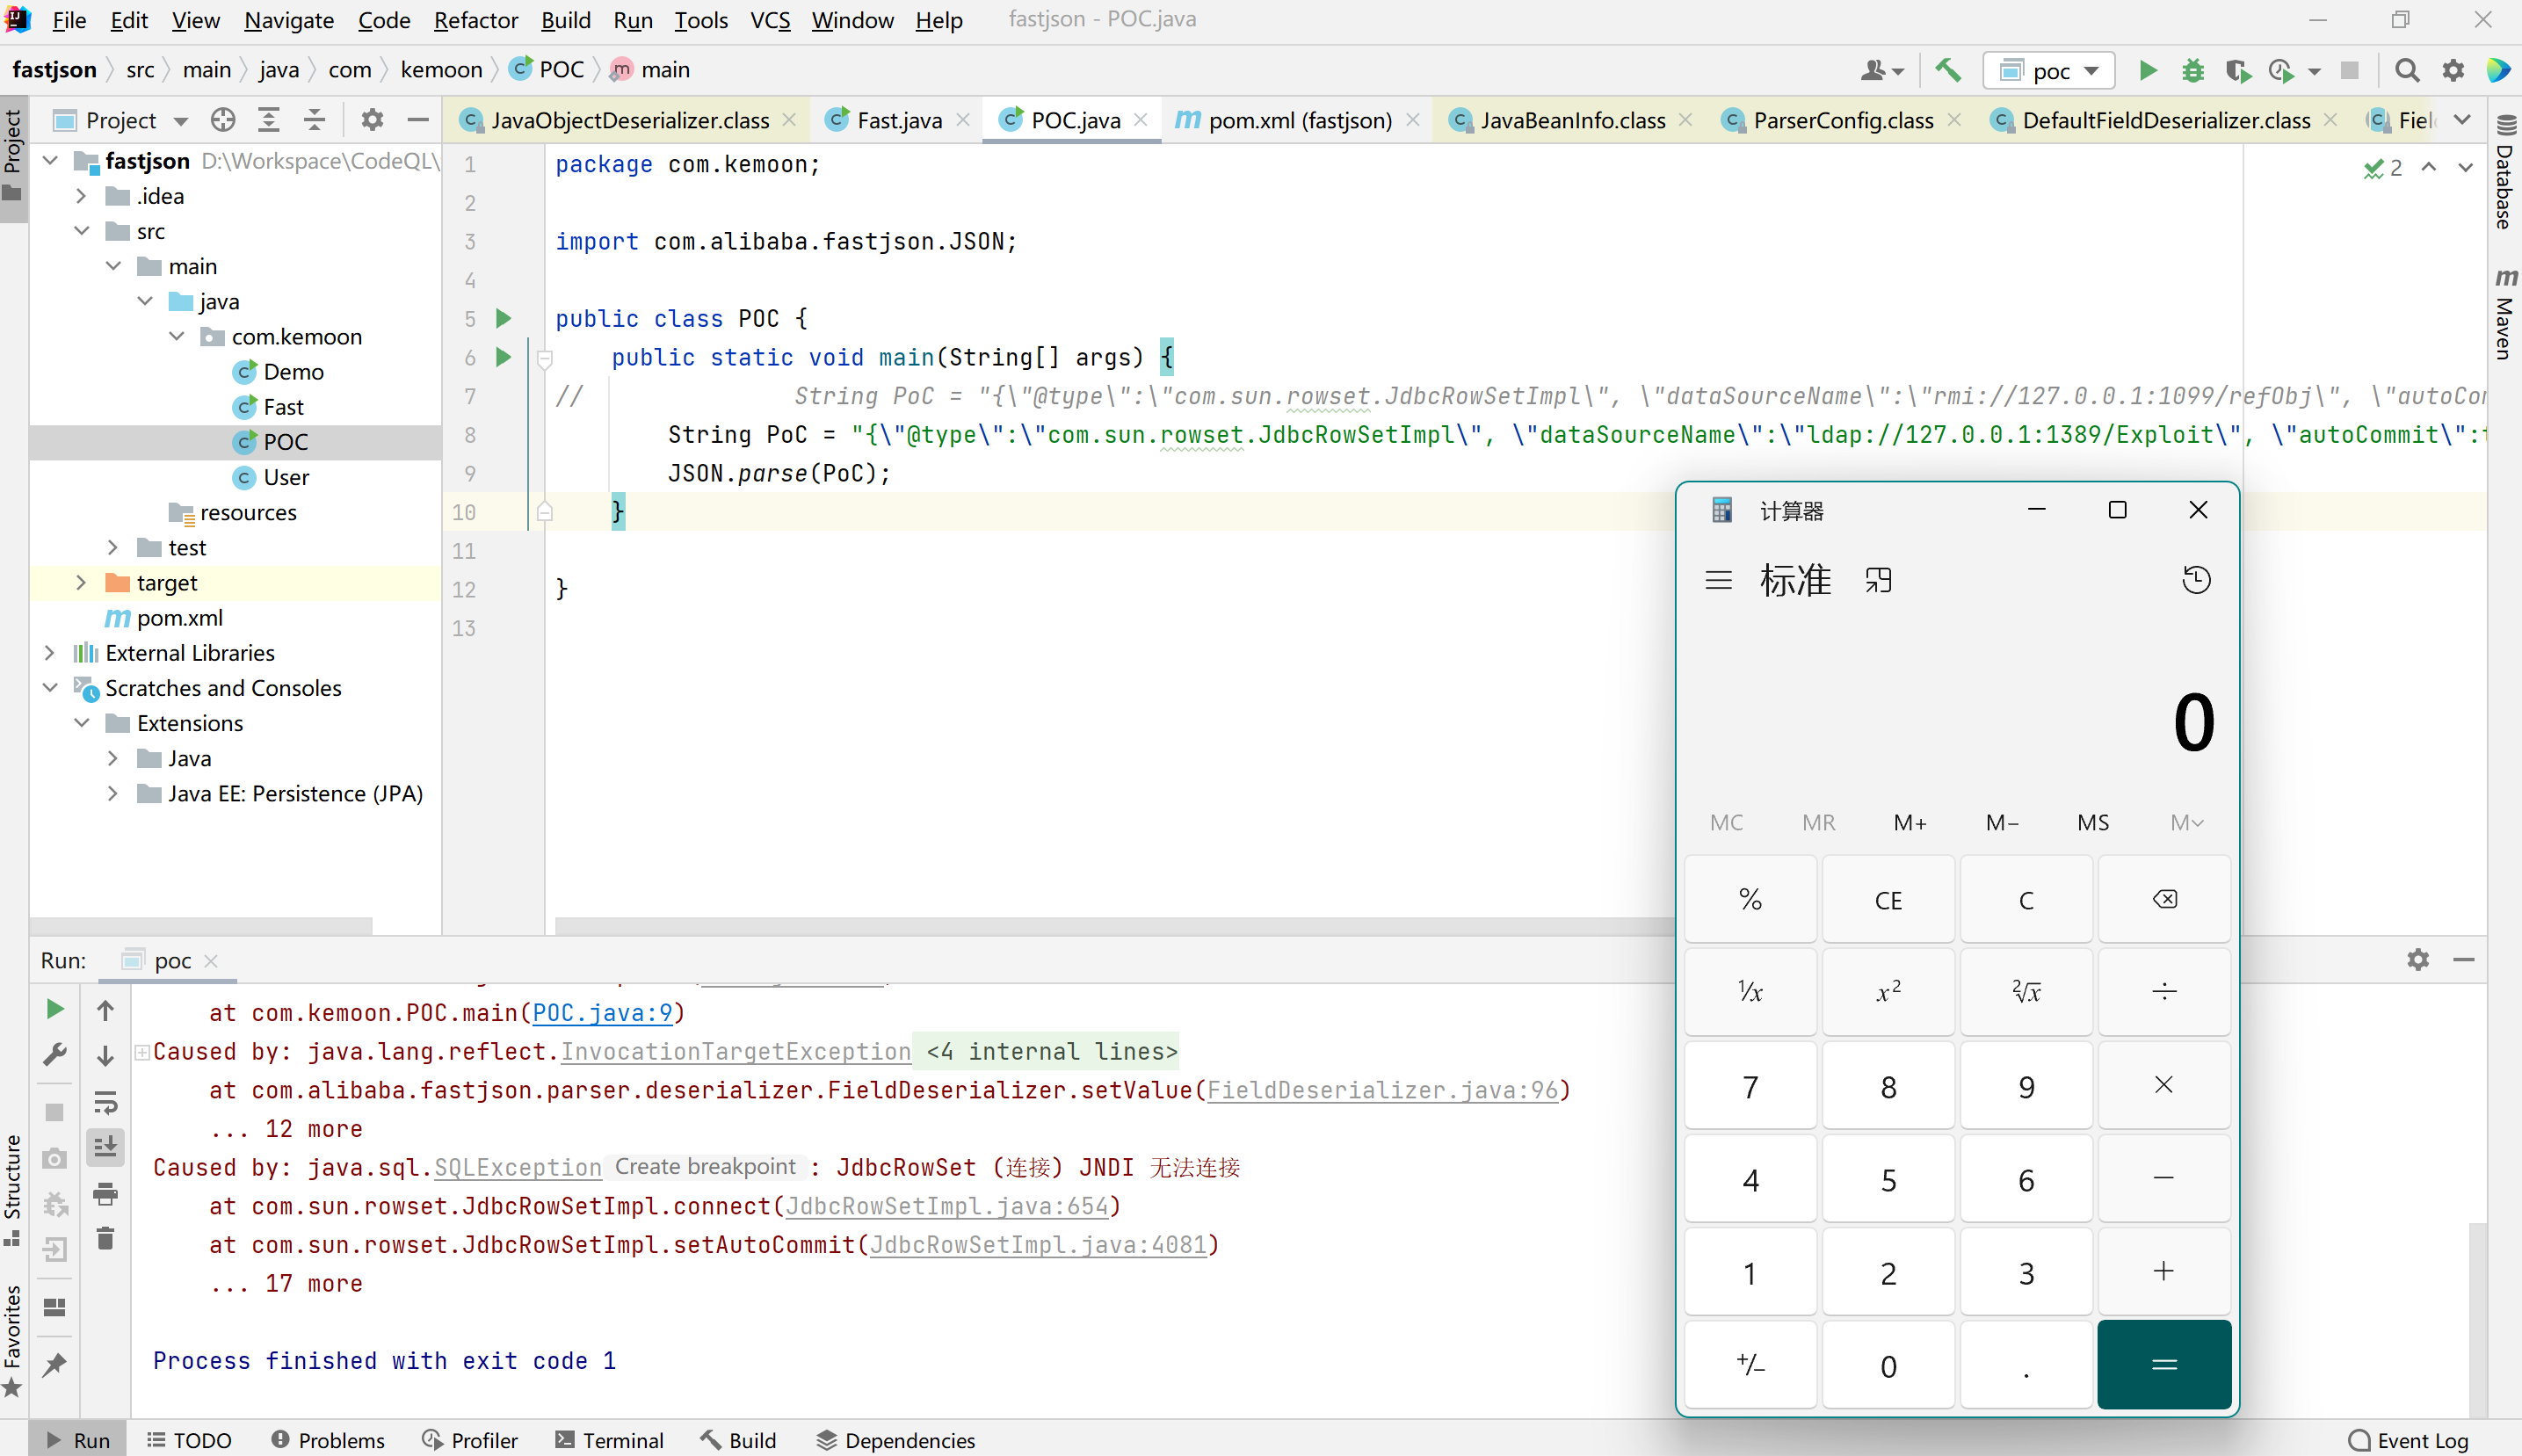The height and width of the screenshot is (1456, 2522).
Task: Open calculator history icon
Action: pyautogui.click(x=2195, y=580)
